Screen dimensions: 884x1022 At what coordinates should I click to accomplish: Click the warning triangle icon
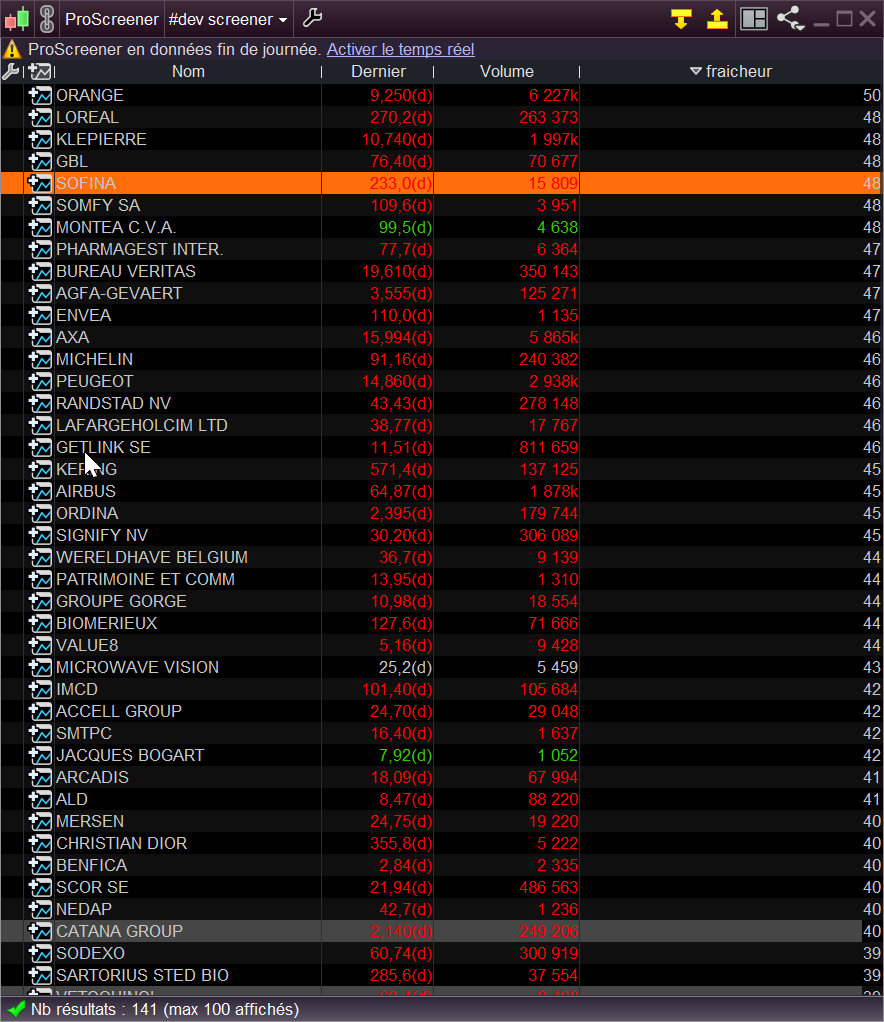[12, 50]
